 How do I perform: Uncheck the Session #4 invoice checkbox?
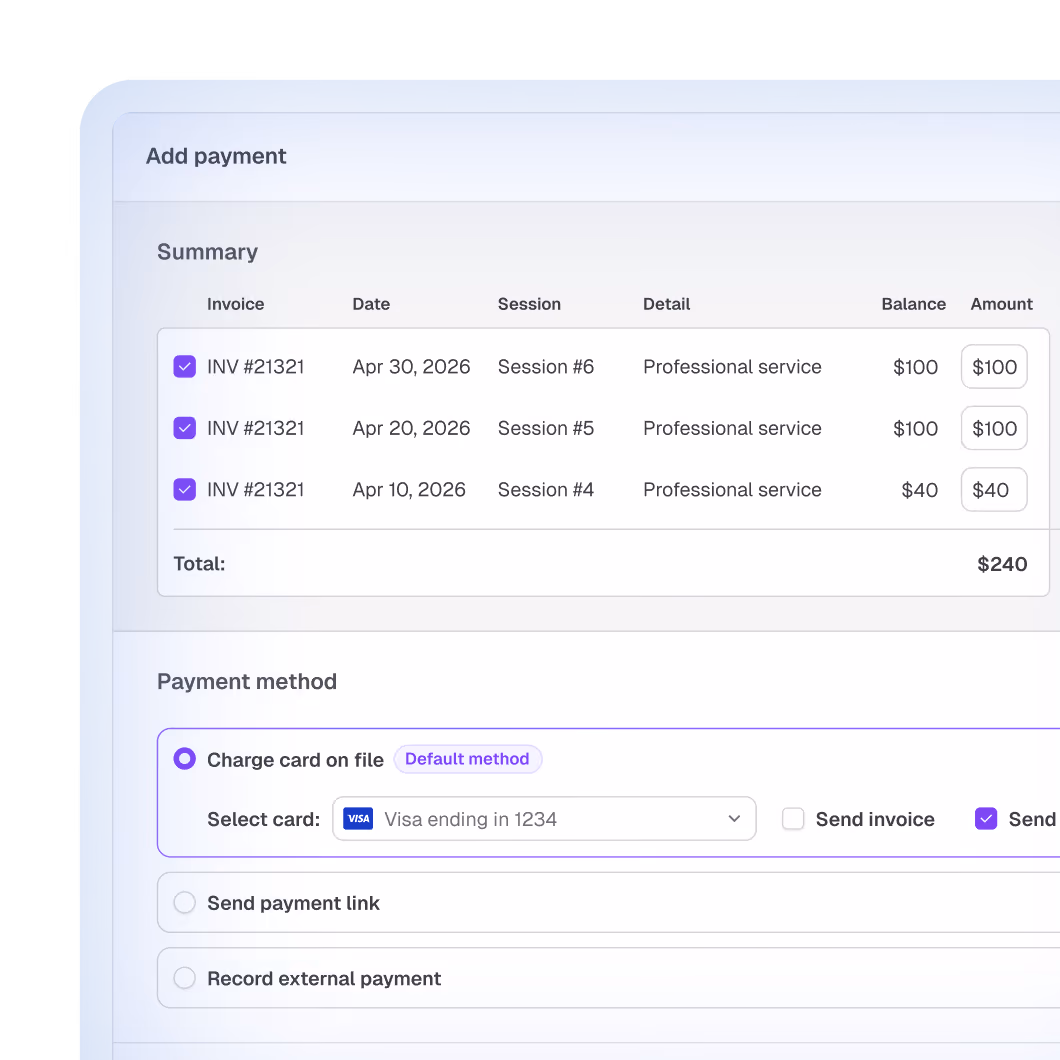tap(185, 489)
